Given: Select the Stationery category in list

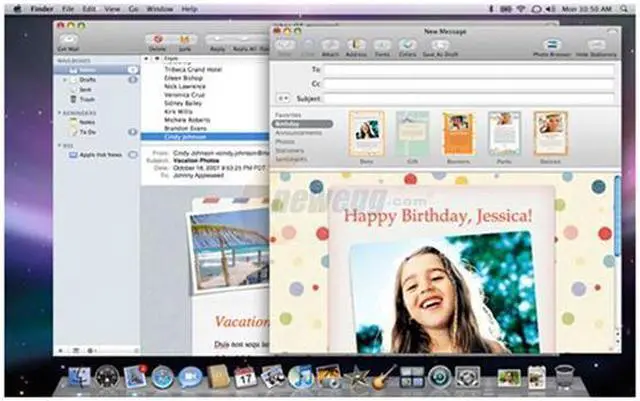Looking at the screenshot, I should pos(289,151).
